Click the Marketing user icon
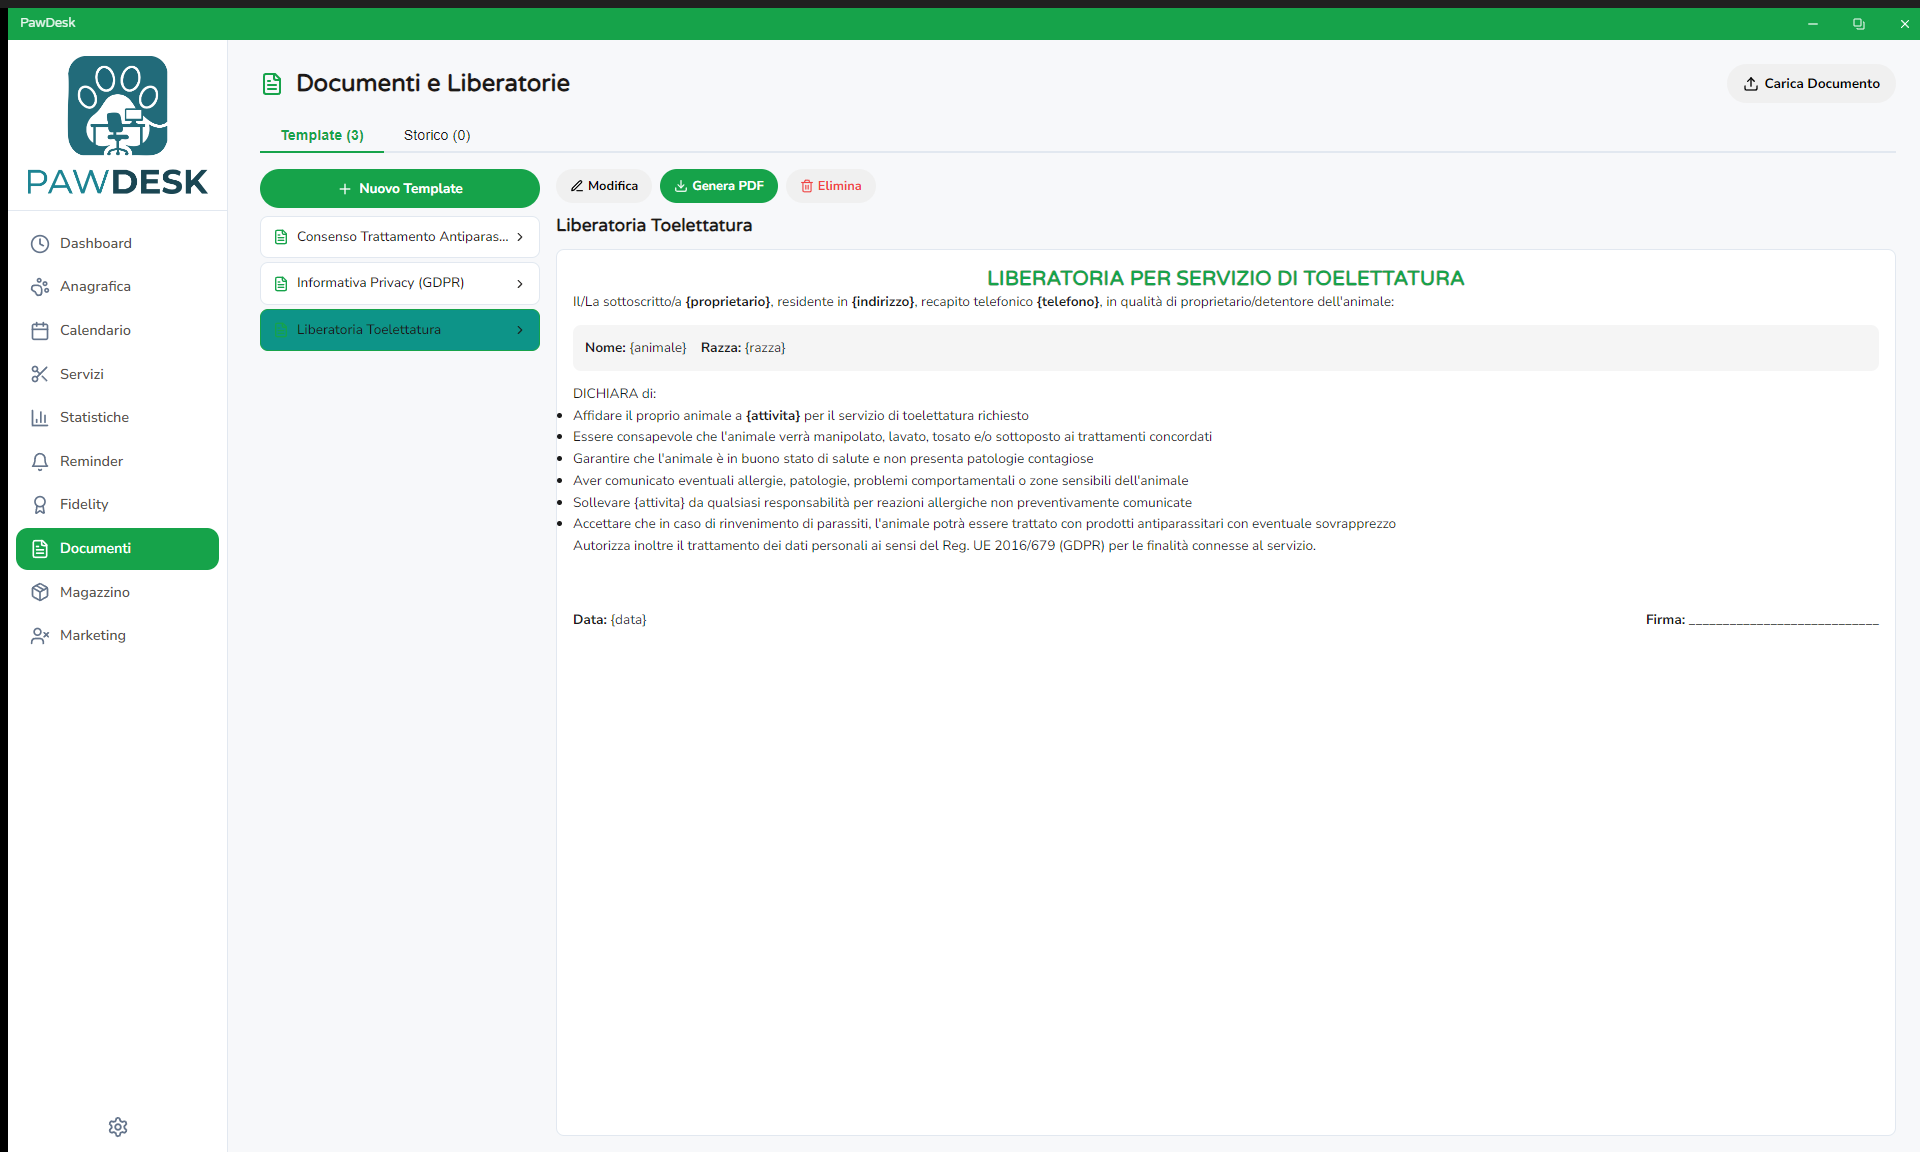The height and width of the screenshot is (1152, 1920). click(x=40, y=636)
